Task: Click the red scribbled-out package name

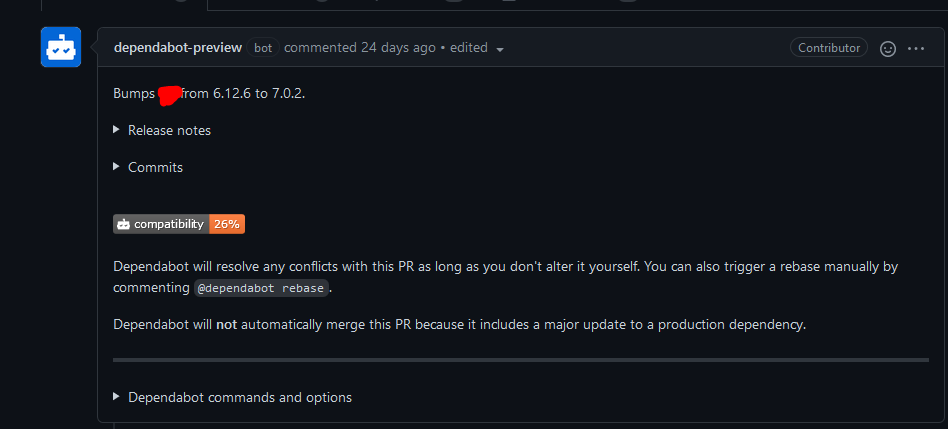Action: click(169, 95)
